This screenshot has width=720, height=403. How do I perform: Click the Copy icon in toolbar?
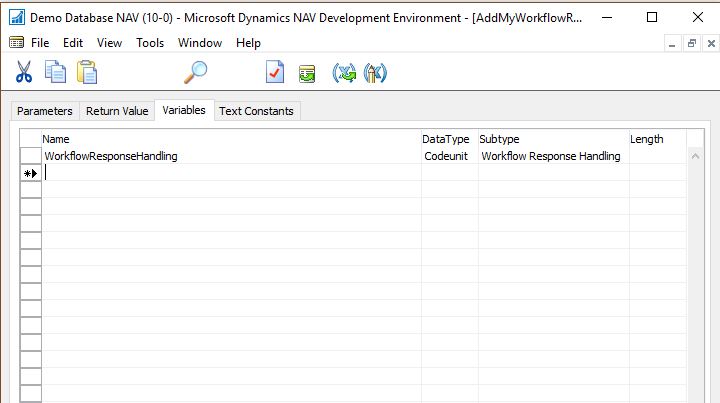click(x=55, y=73)
